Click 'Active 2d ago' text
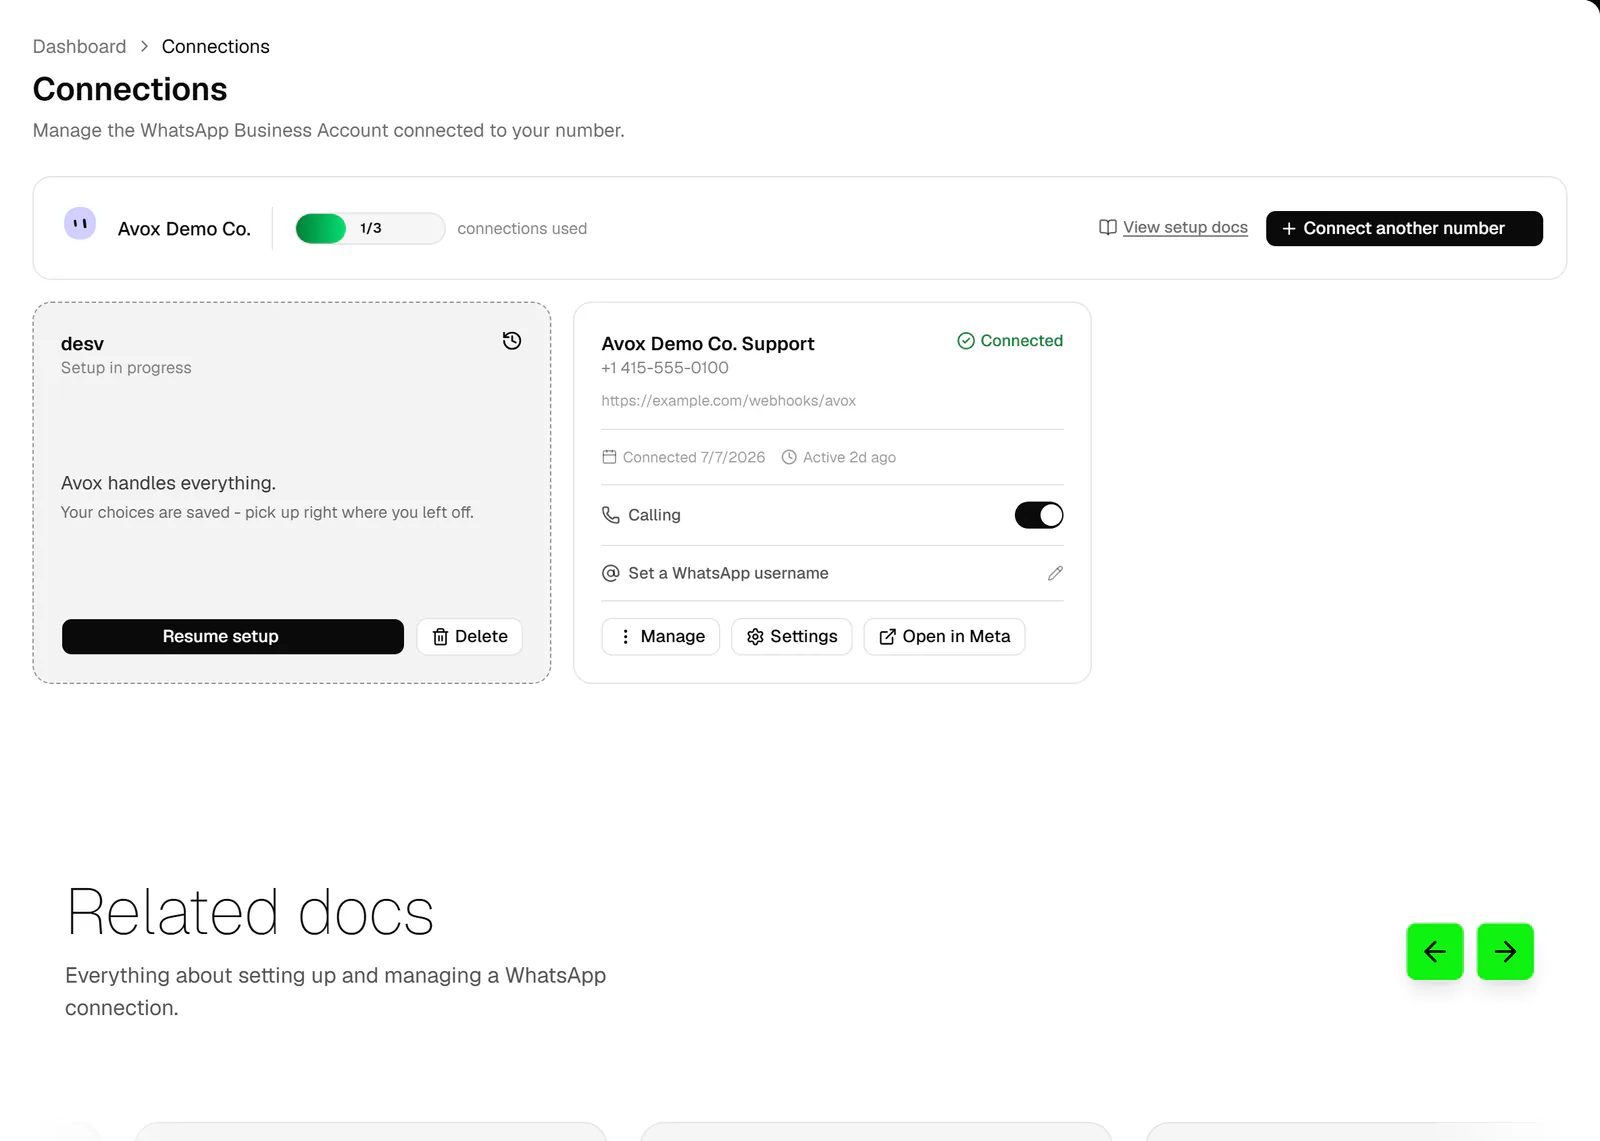Image resolution: width=1600 pixels, height=1141 pixels. pyautogui.click(x=849, y=457)
